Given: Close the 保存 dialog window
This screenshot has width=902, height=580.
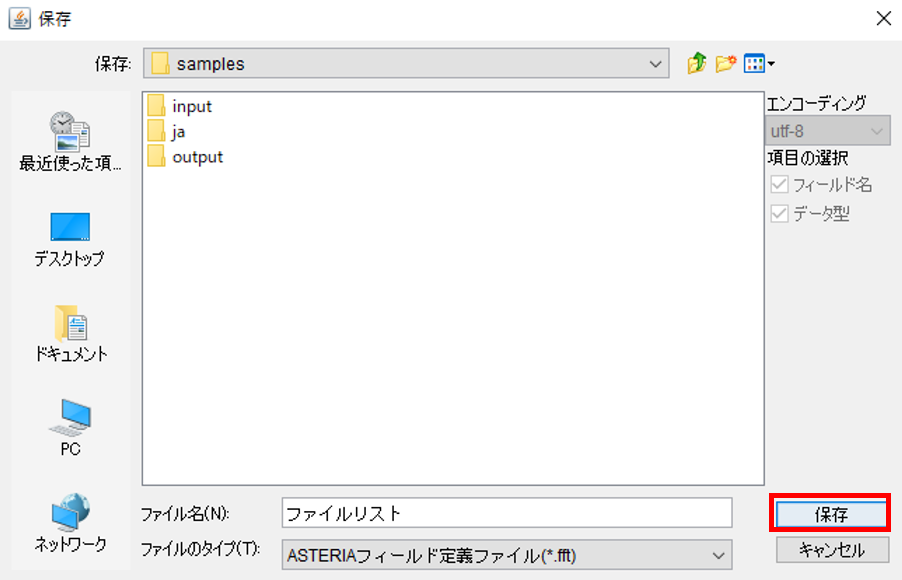Looking at the screenshot, I should point(884,18).
